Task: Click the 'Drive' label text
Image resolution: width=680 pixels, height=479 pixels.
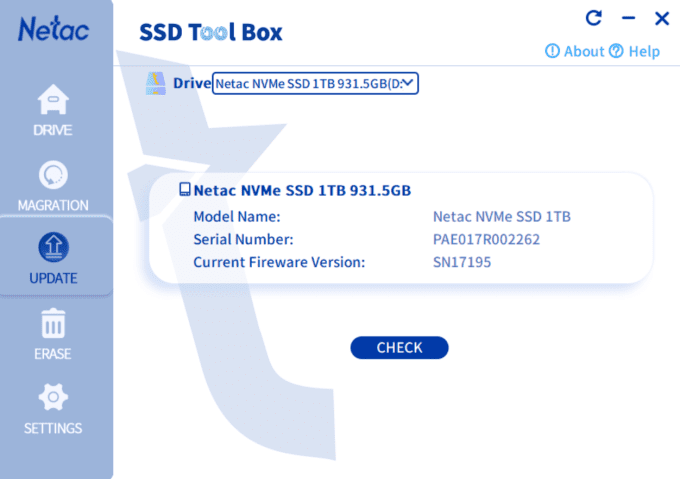Action: pyautogui.click(x=192, y=83)
